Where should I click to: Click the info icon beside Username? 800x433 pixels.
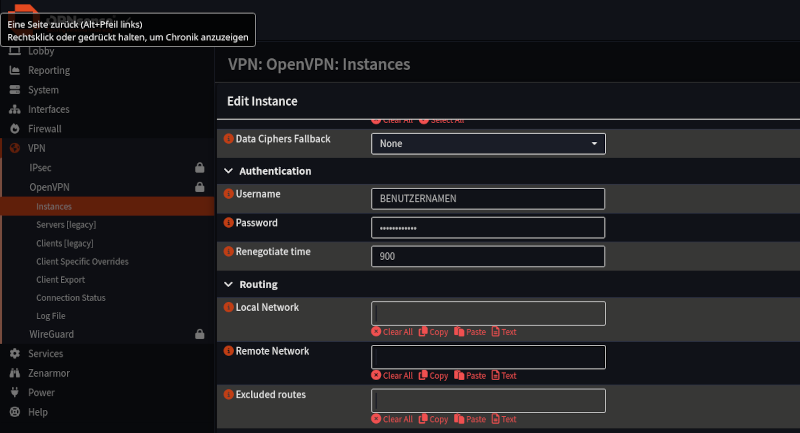(x=228, y=194)
